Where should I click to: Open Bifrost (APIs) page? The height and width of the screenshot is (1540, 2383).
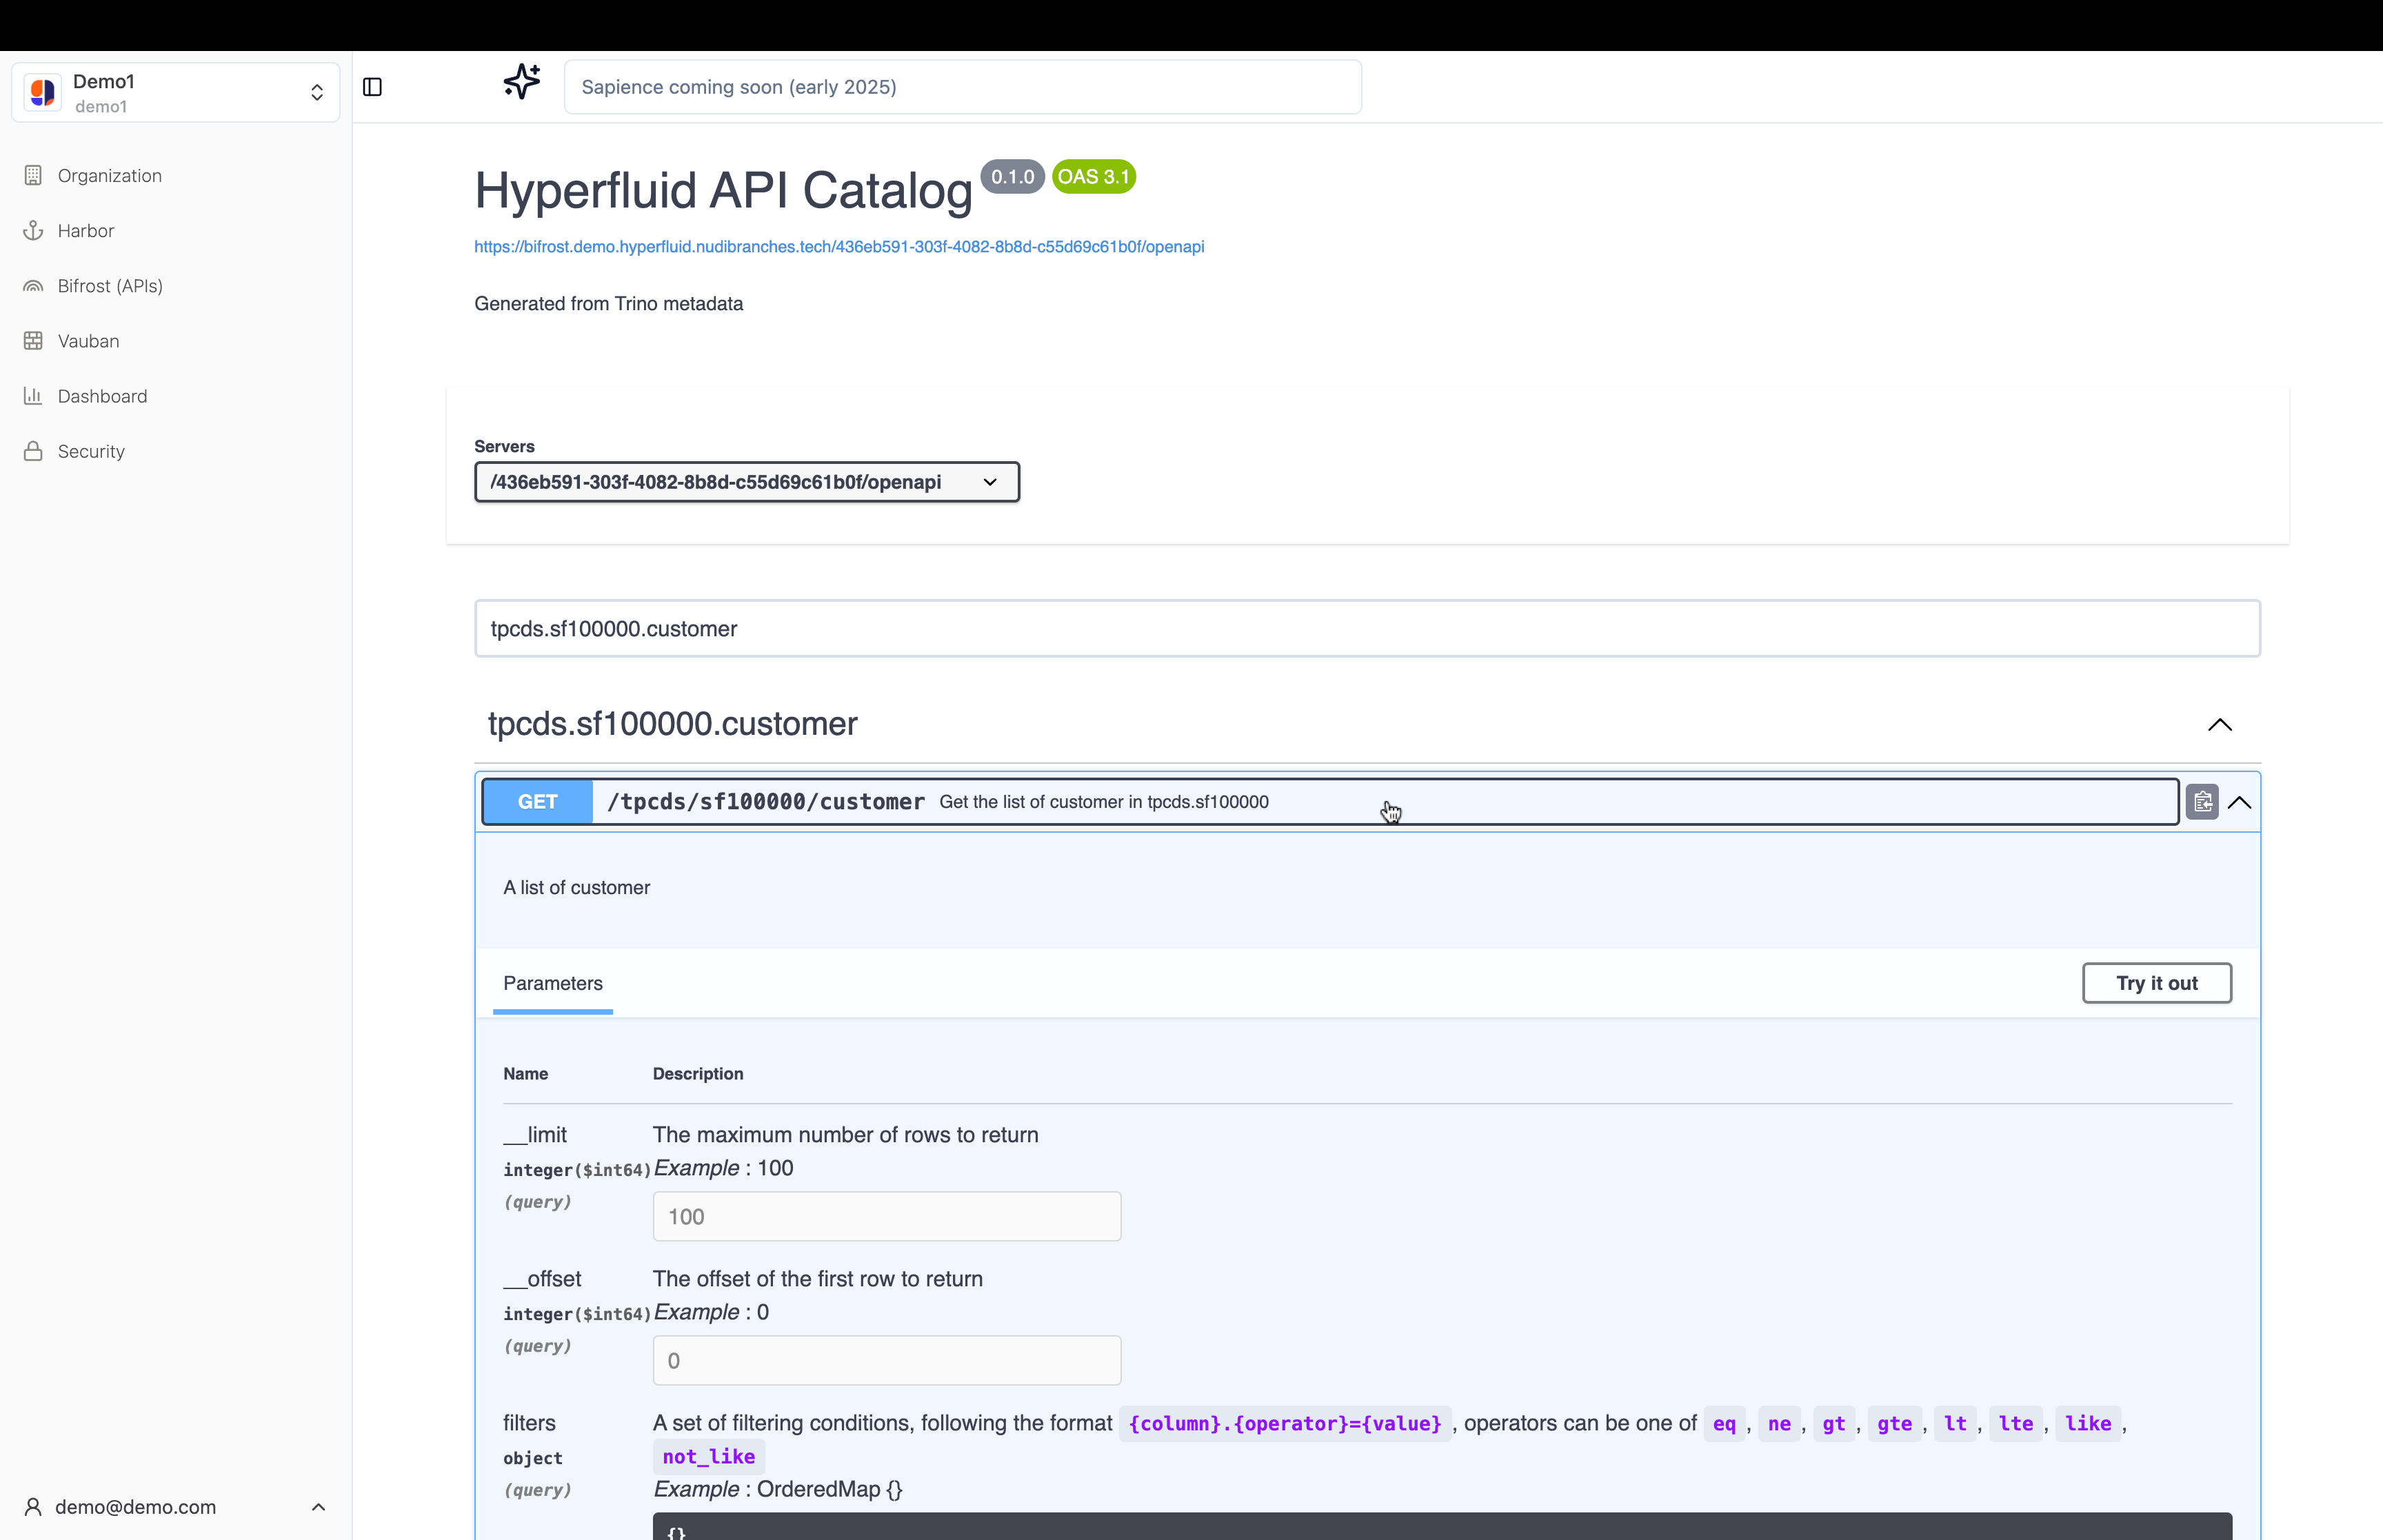point(110,286)
